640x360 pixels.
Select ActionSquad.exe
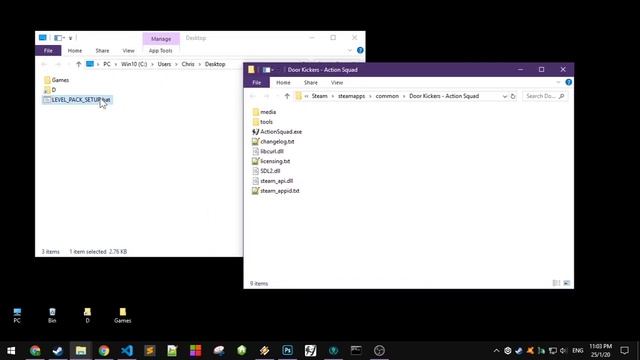[277, 131]
